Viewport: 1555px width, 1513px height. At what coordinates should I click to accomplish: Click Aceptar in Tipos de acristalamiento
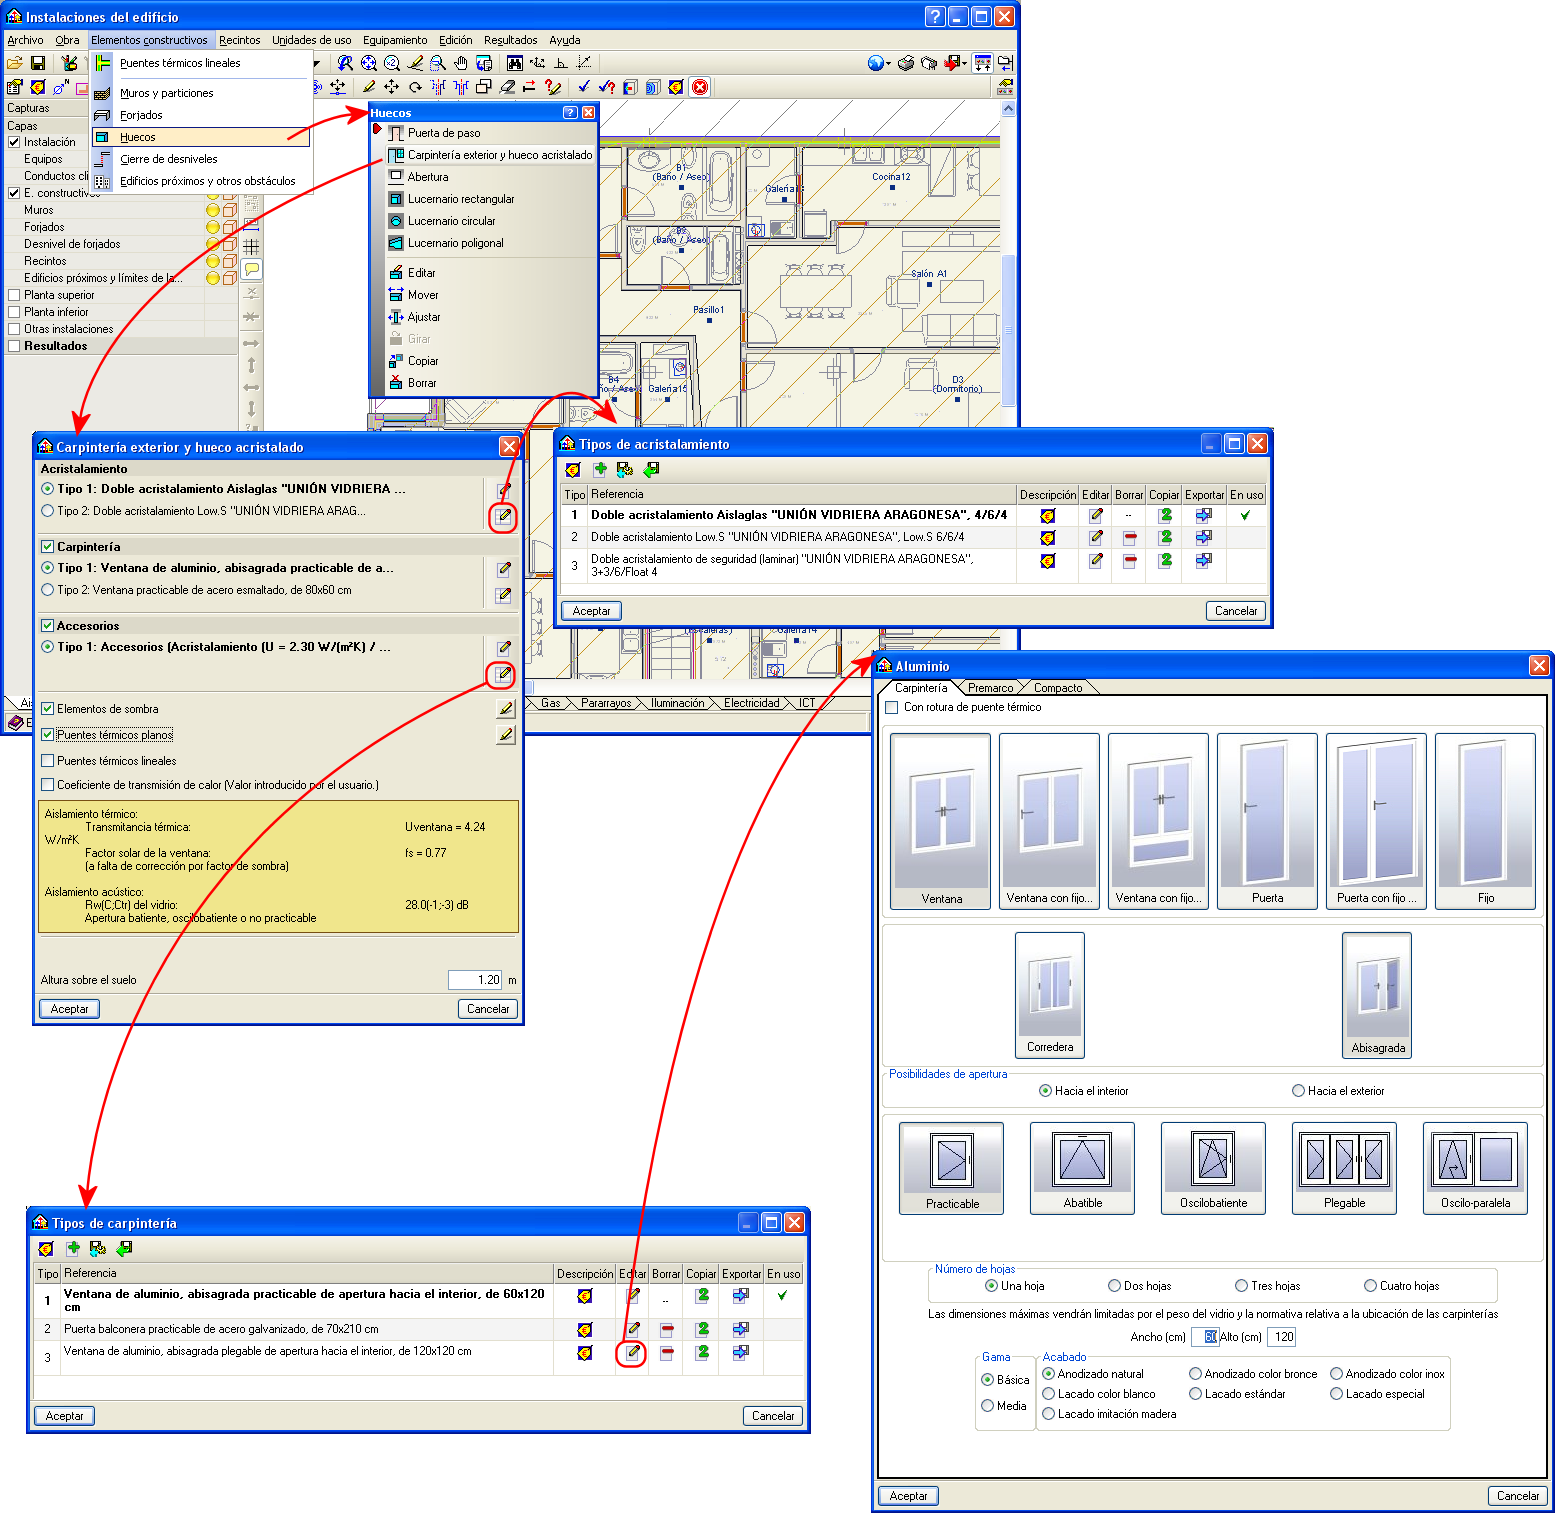(x=591, y=611)
